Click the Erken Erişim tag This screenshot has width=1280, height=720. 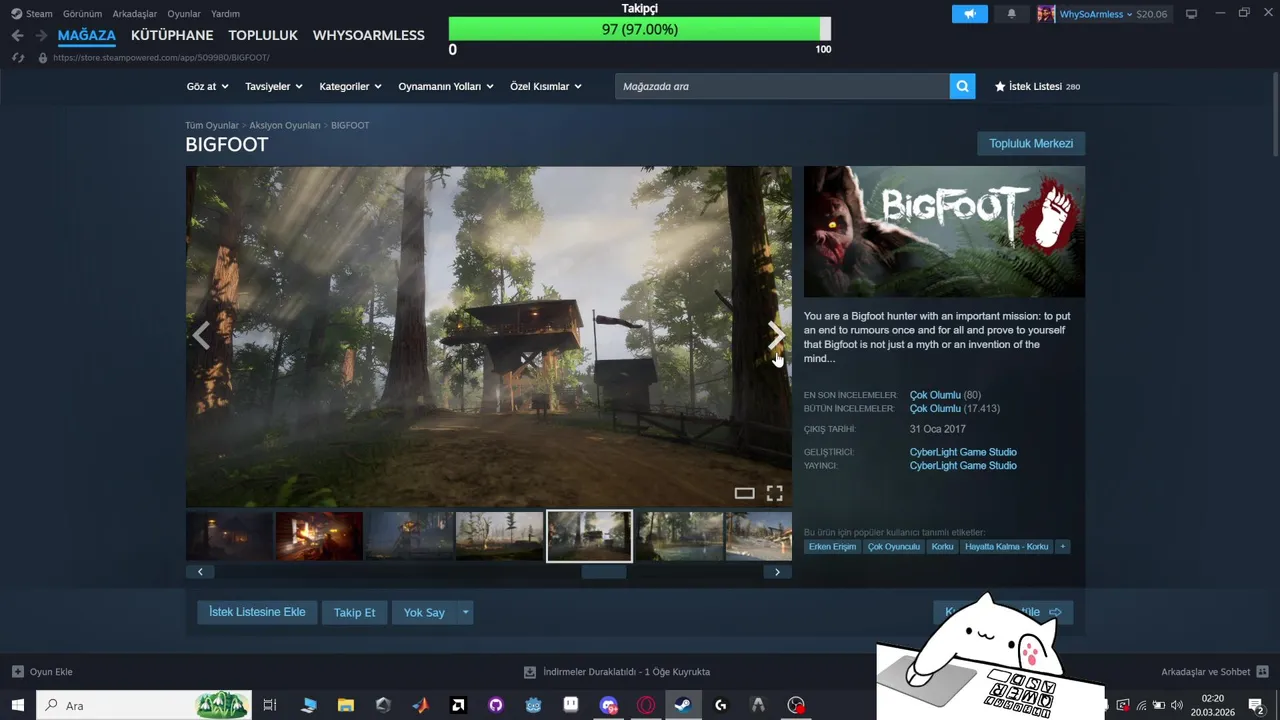[x=832, y=547]
